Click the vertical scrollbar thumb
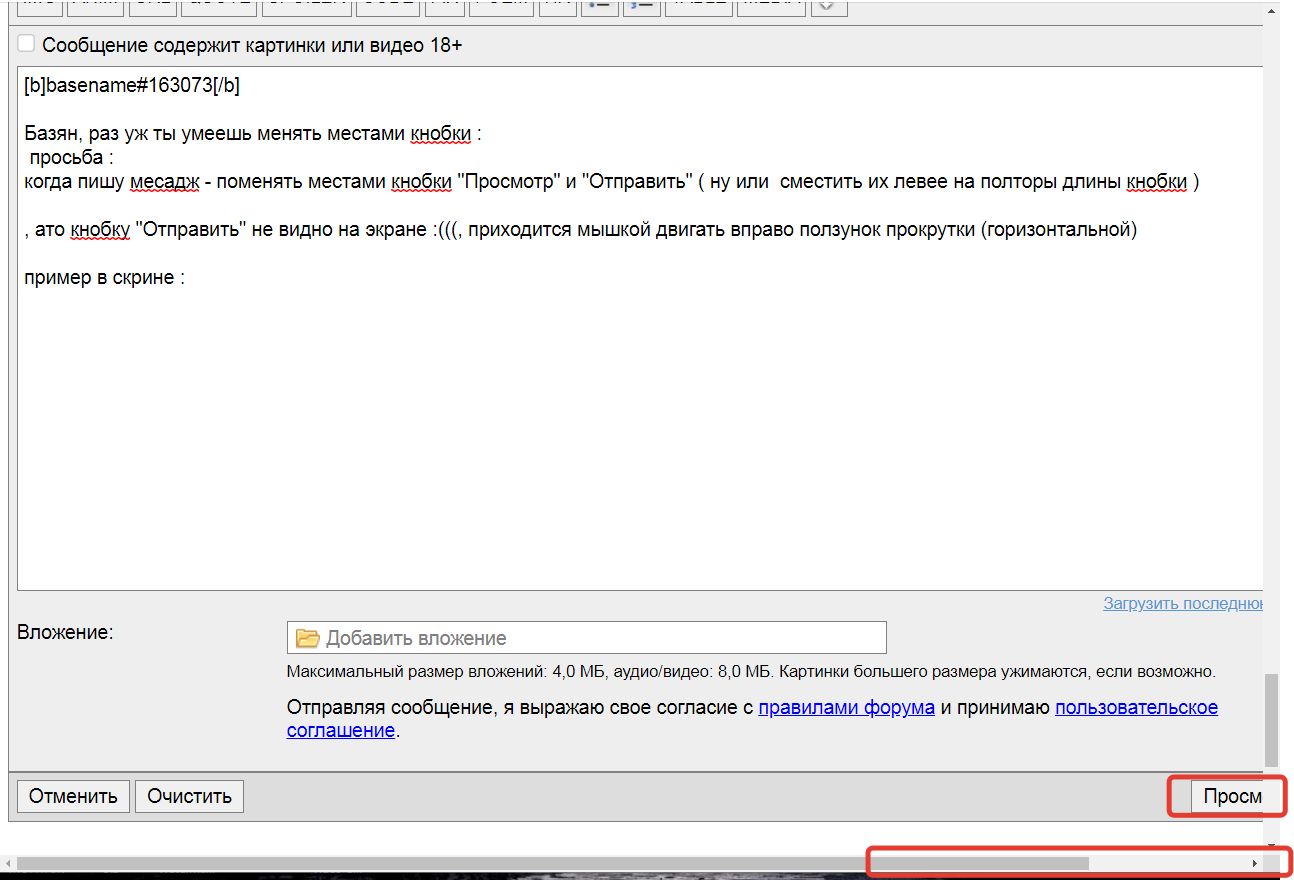The width and height of the screenshot is (1294, 880). click(x=1271, y=720)
